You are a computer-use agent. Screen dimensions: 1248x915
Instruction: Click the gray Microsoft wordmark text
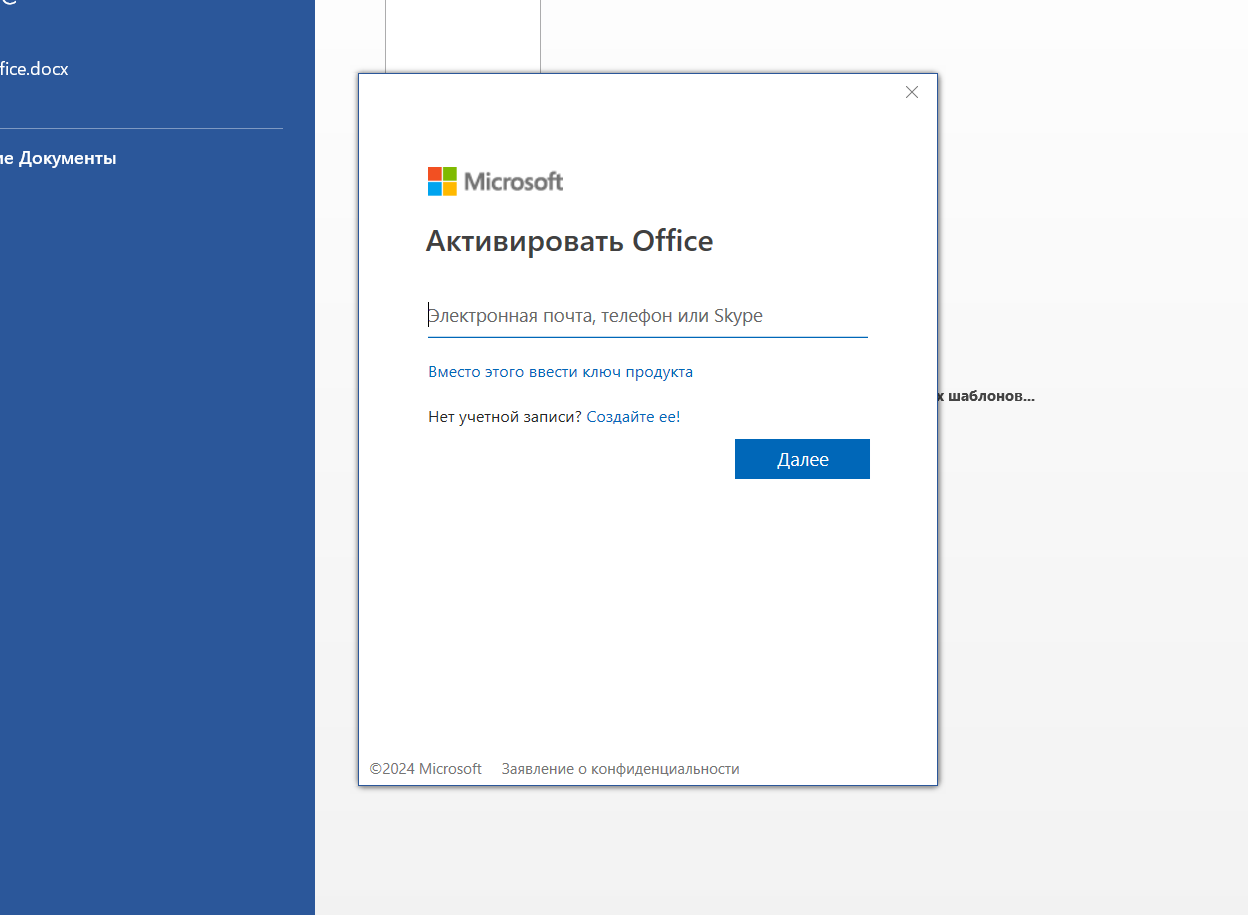[x=513, y=181]
